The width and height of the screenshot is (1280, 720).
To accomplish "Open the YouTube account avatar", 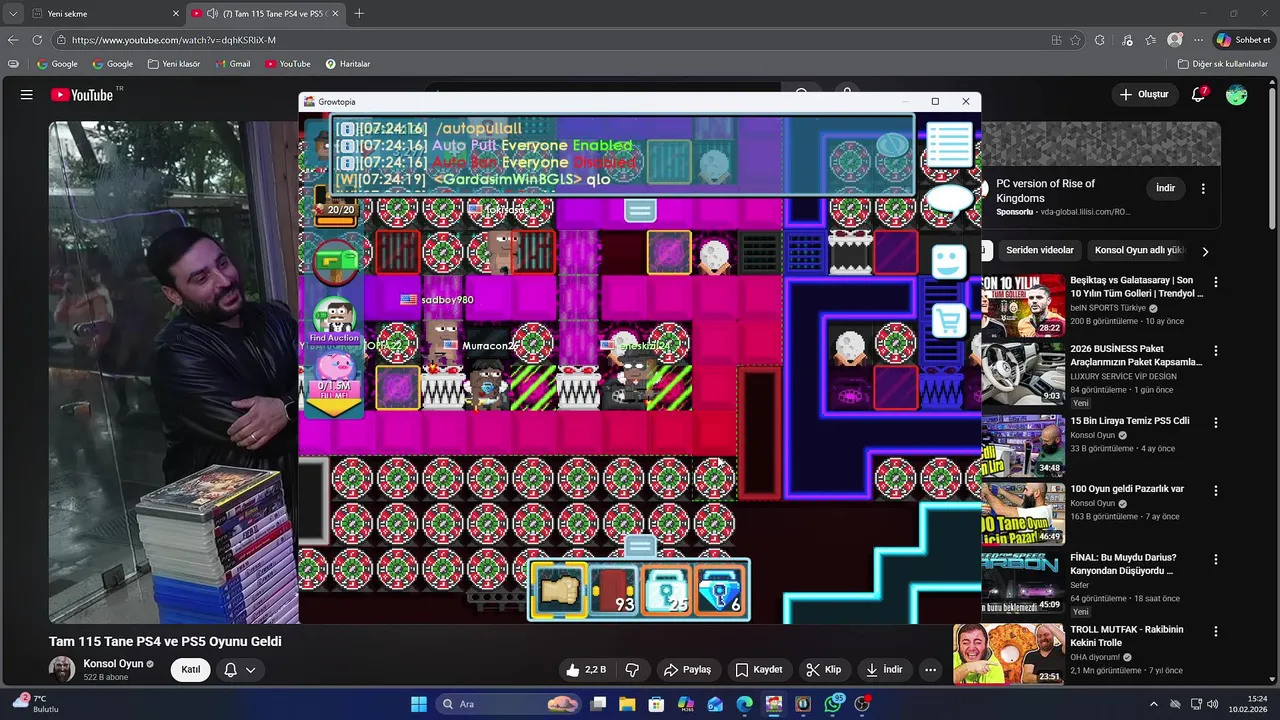I will pos(1237,94).
